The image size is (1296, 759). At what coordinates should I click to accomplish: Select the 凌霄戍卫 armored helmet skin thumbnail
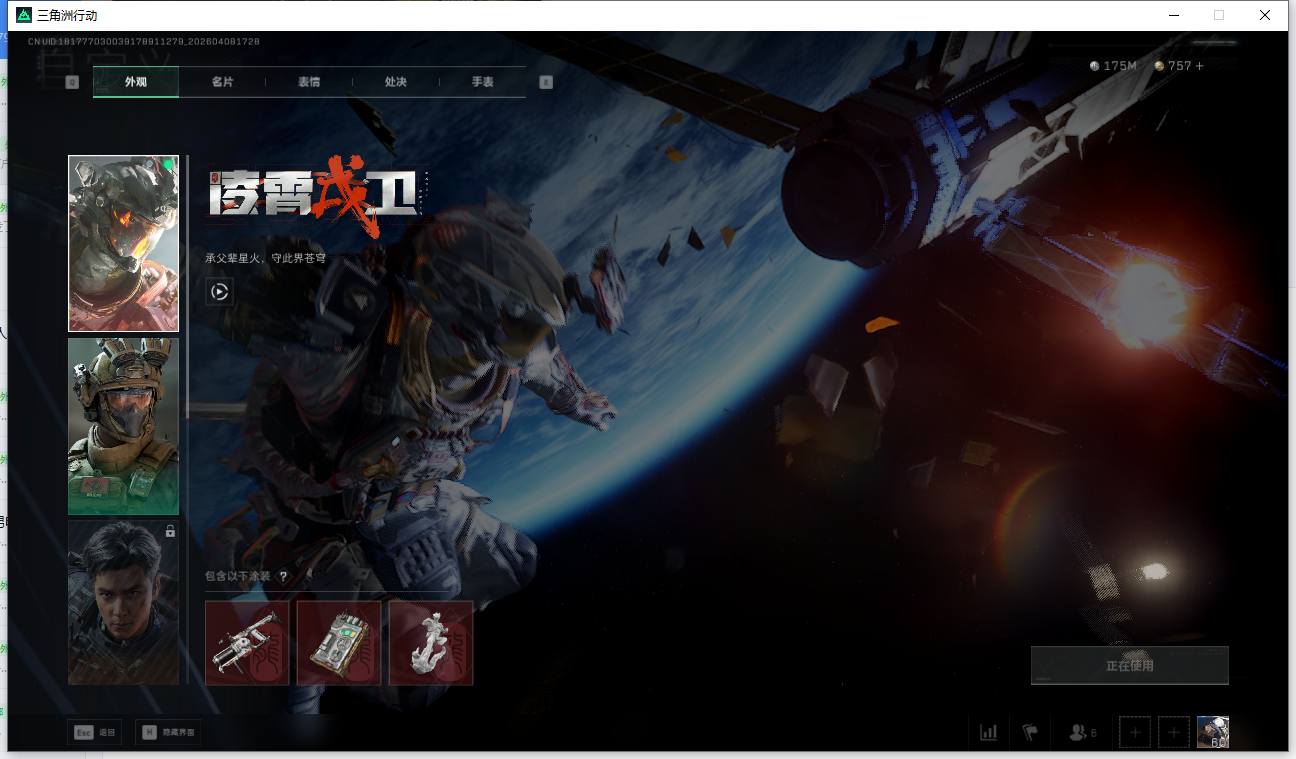pos(123,243)
